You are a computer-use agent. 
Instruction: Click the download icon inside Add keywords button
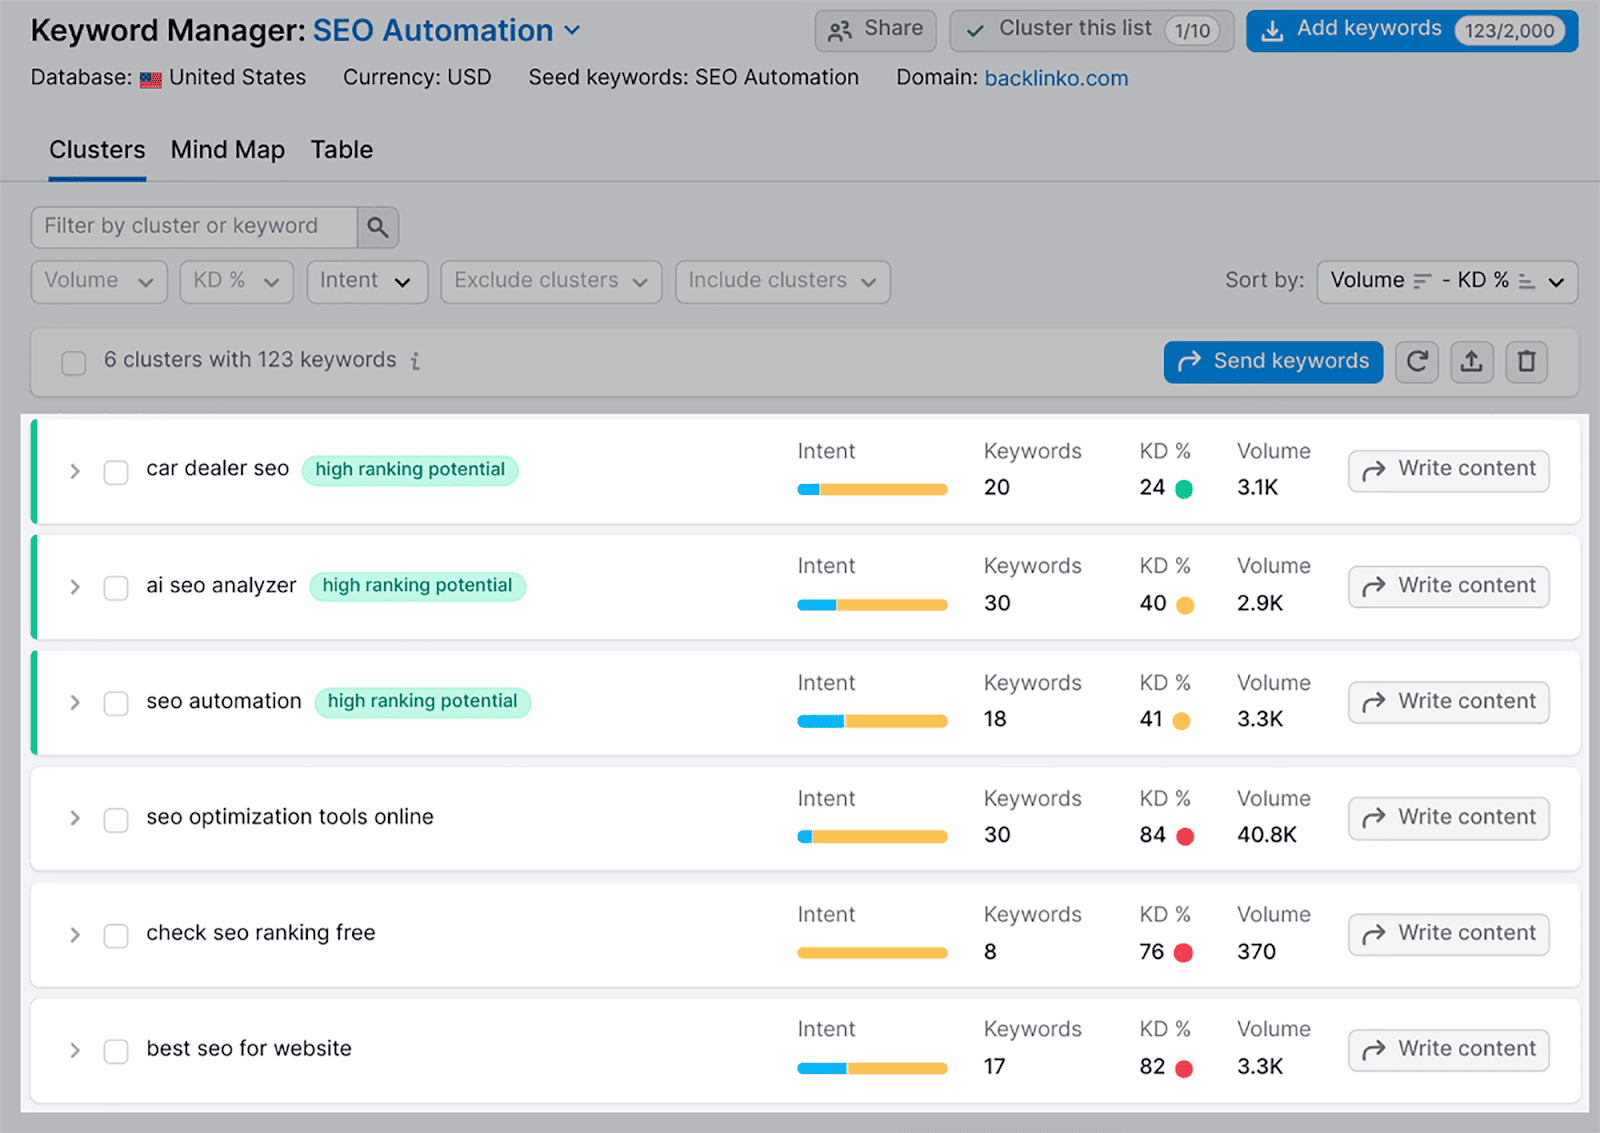pos(1272,30)
